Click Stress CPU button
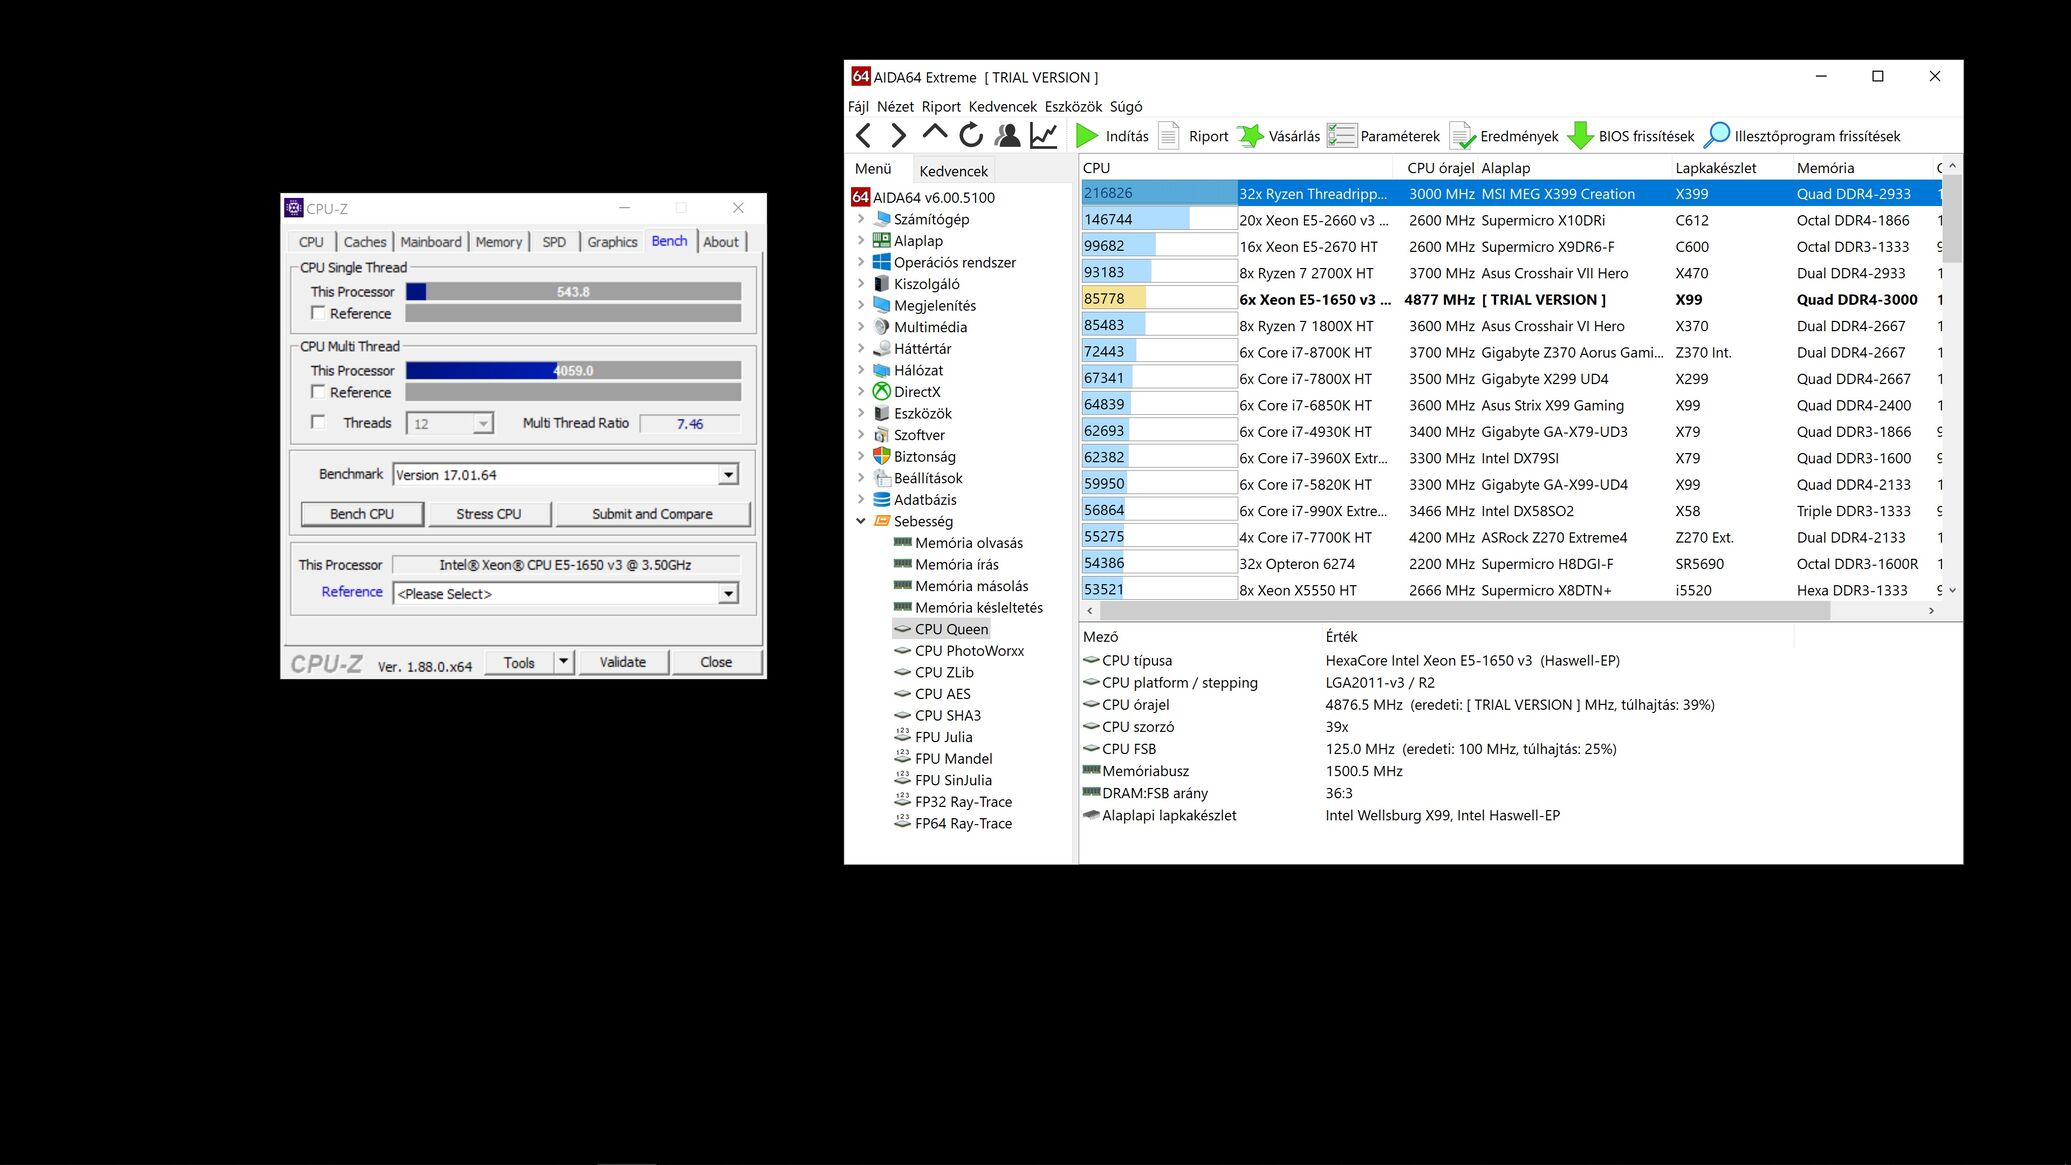The image size is (2071, 1165). [489, 514]
